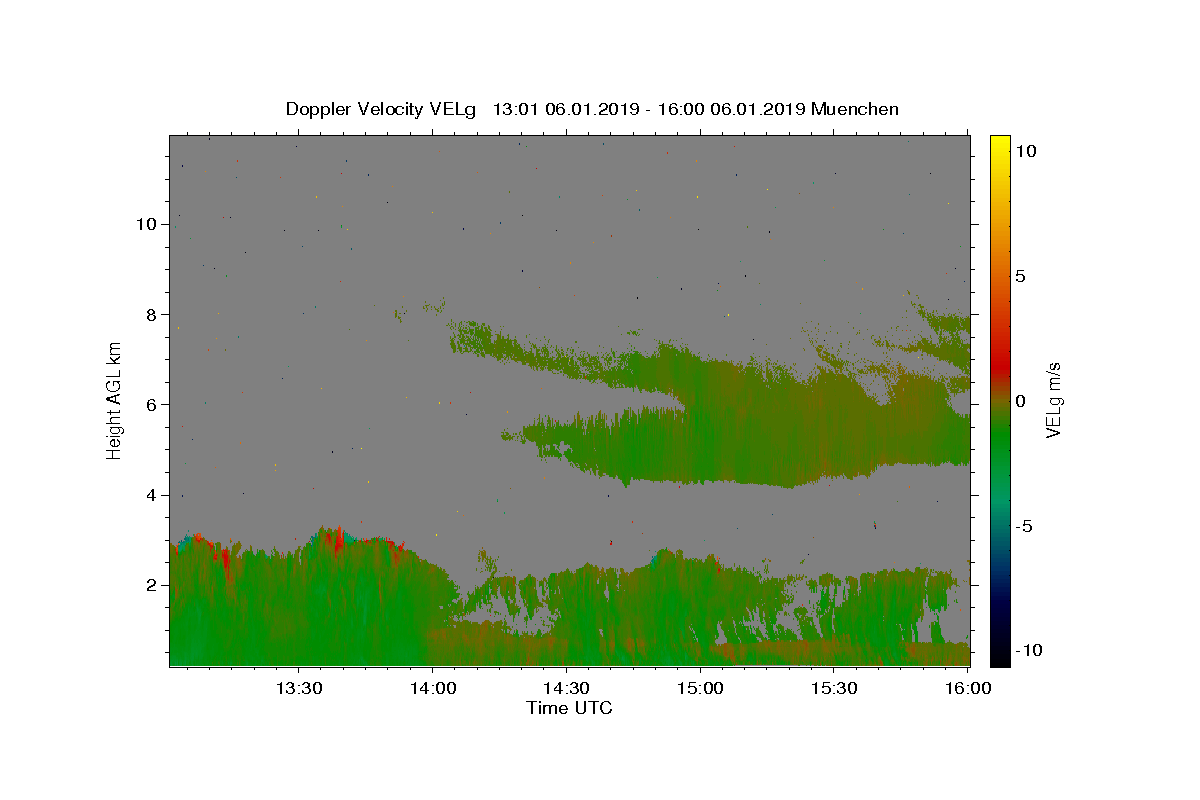Click the 13:30 time tick label
1200x800 pixels.
click(x=299, y=688)
